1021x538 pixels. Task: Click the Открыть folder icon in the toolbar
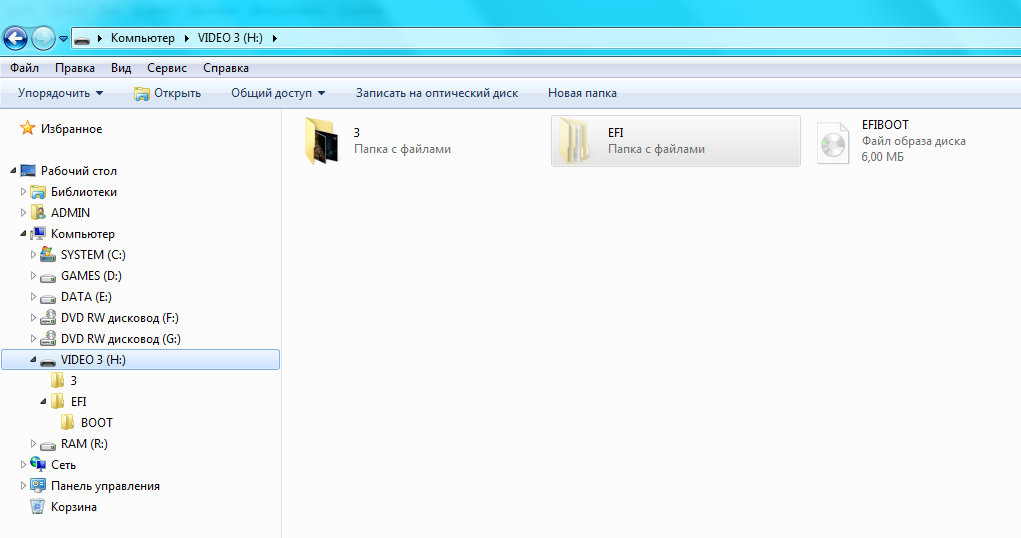coord(141,94)
